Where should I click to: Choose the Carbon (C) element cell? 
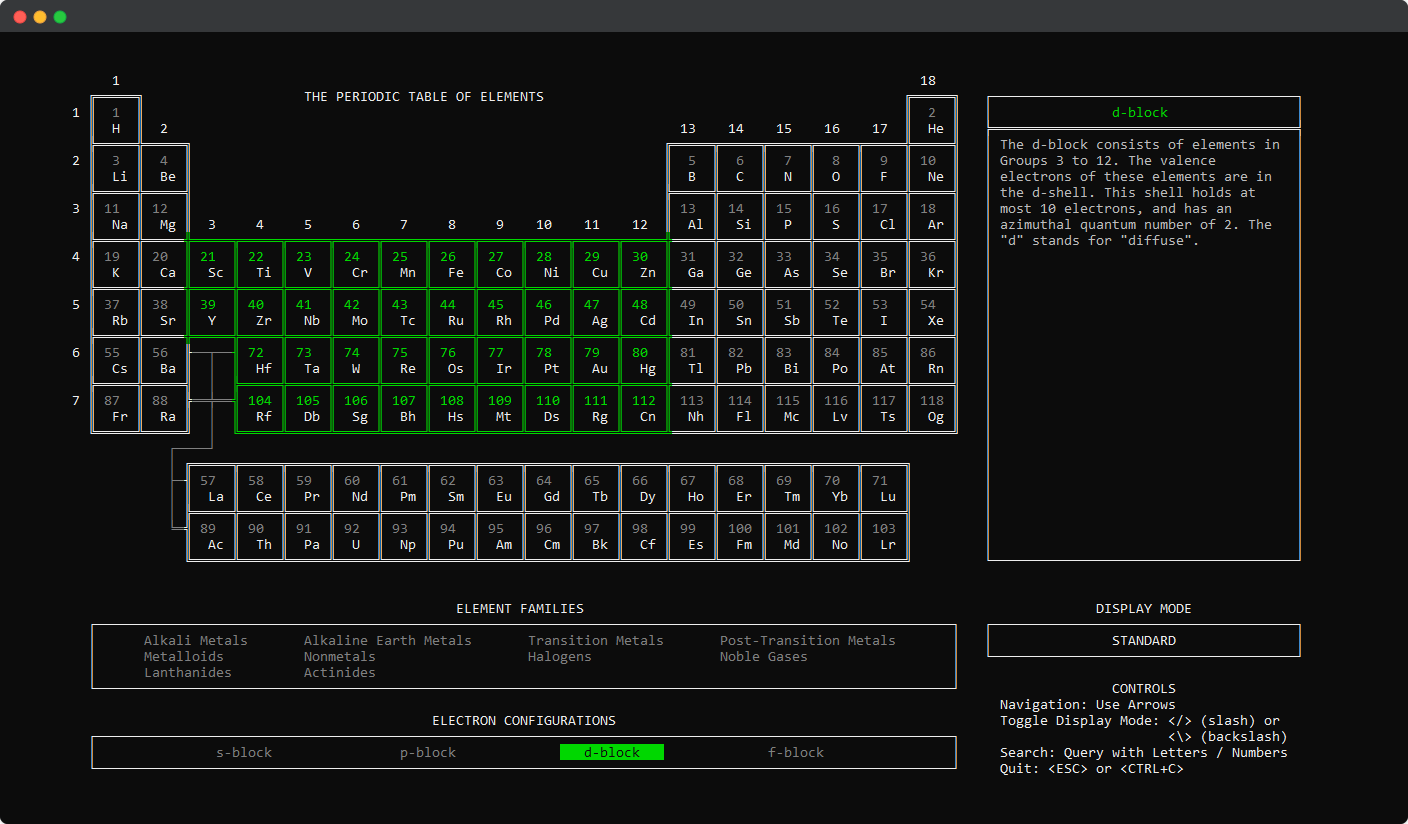[740, 168]
